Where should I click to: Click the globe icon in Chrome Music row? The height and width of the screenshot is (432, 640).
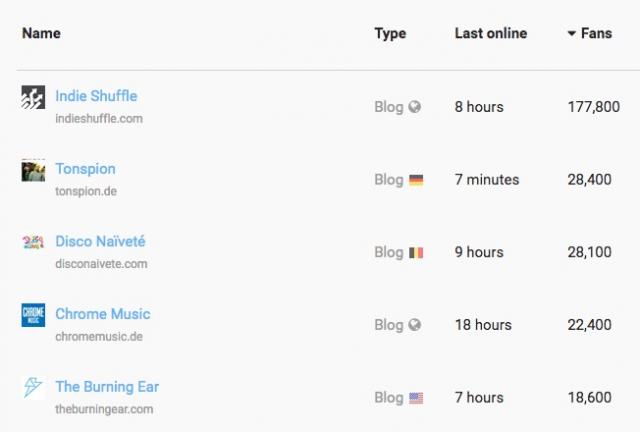click(x=415, y=325)
